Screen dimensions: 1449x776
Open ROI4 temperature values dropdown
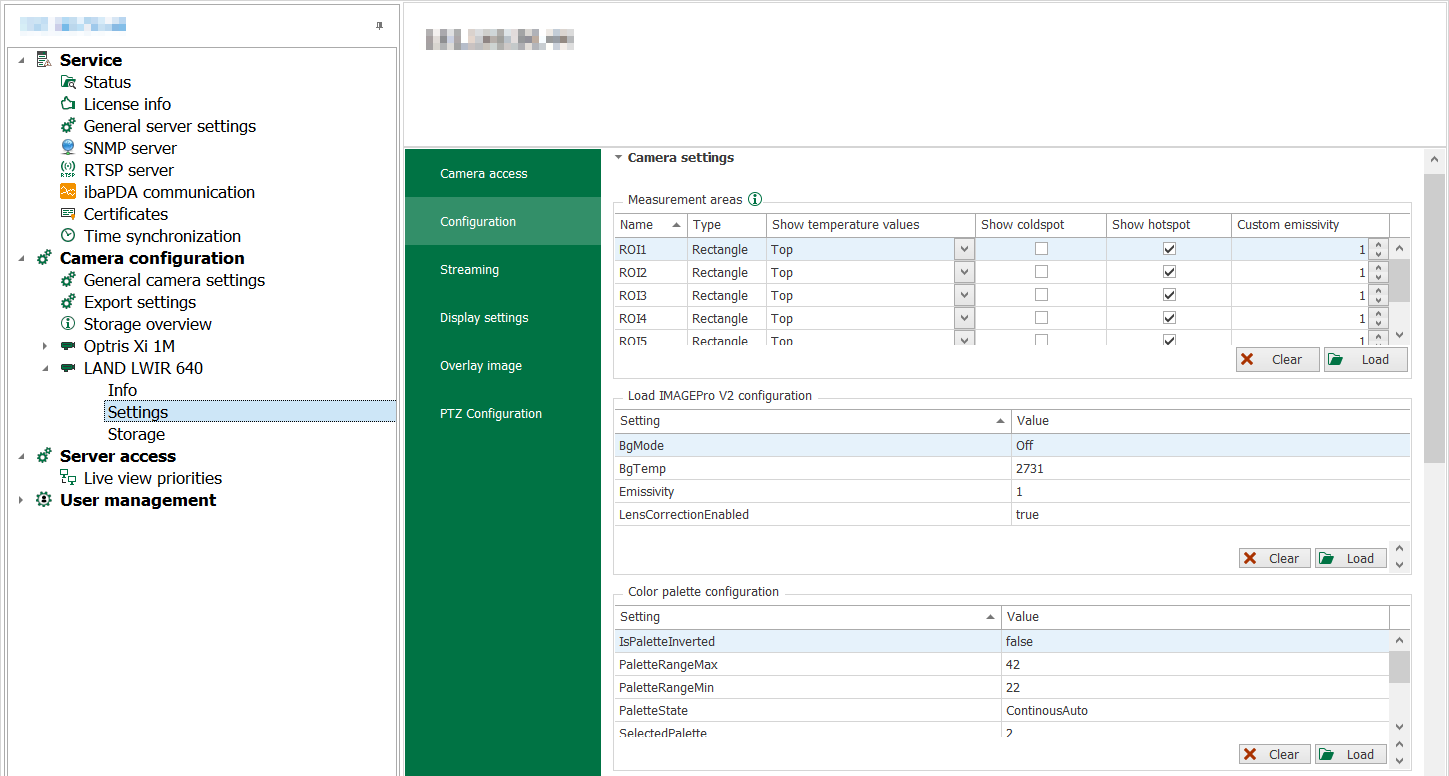coord(964,318)
